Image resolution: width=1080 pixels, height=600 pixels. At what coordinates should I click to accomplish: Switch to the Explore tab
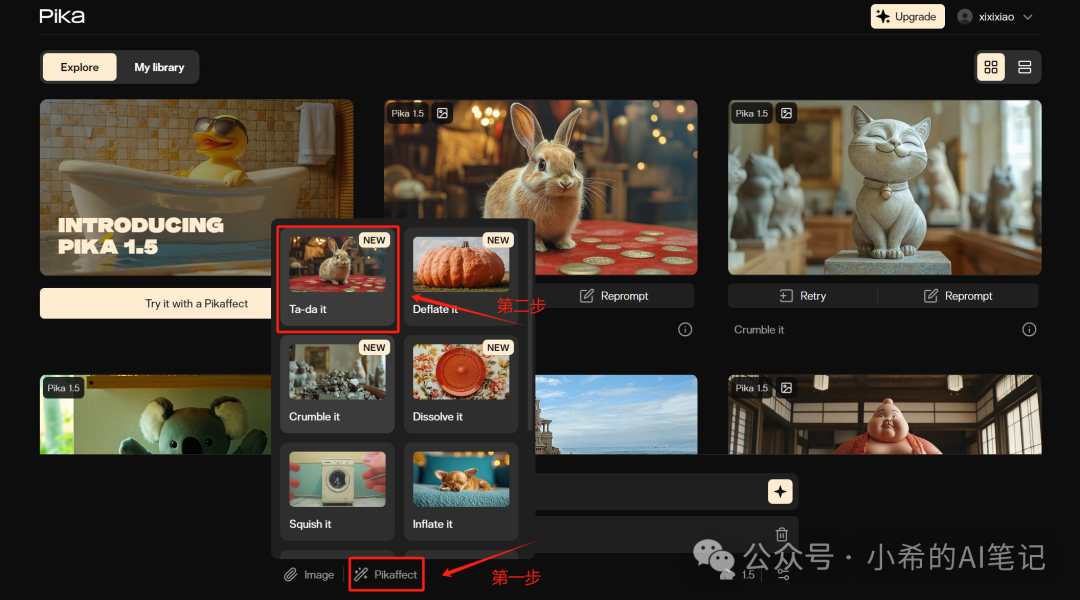pyautogui.click(x=79, y=67)
